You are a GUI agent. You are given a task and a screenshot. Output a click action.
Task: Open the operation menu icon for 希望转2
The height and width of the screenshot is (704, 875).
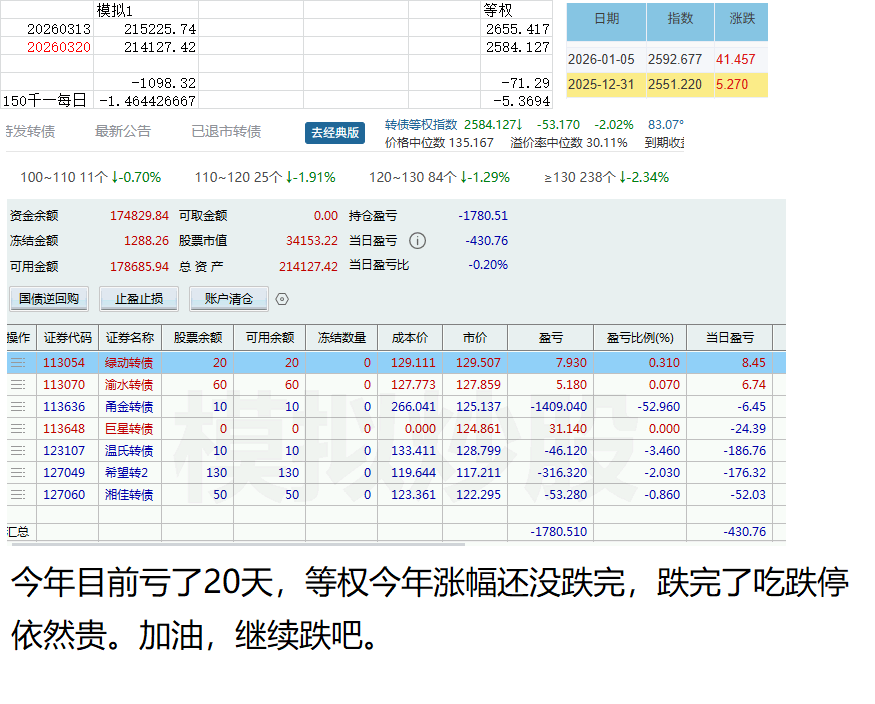[18, 473]
